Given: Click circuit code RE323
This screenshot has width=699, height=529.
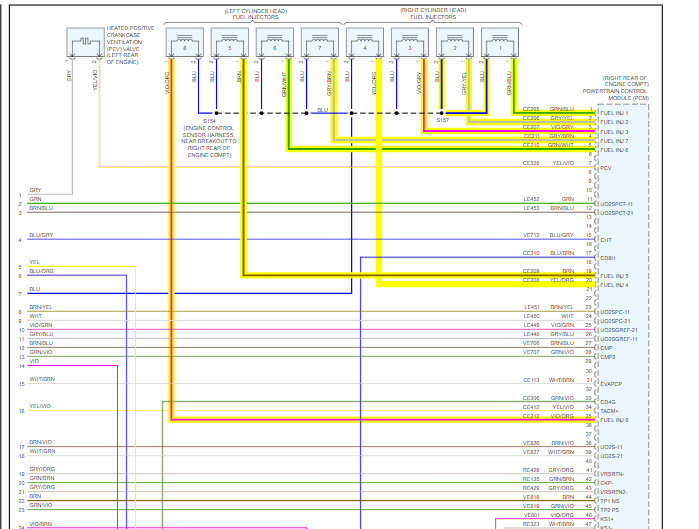Looking at the screenshot, I should click(531, 524).
